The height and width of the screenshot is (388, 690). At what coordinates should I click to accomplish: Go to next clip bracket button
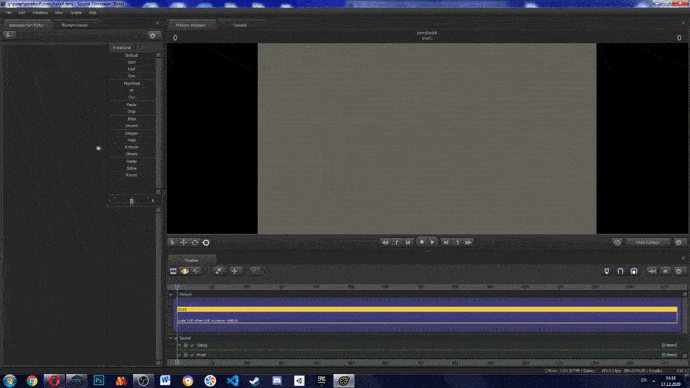click(x=457, y=242)
